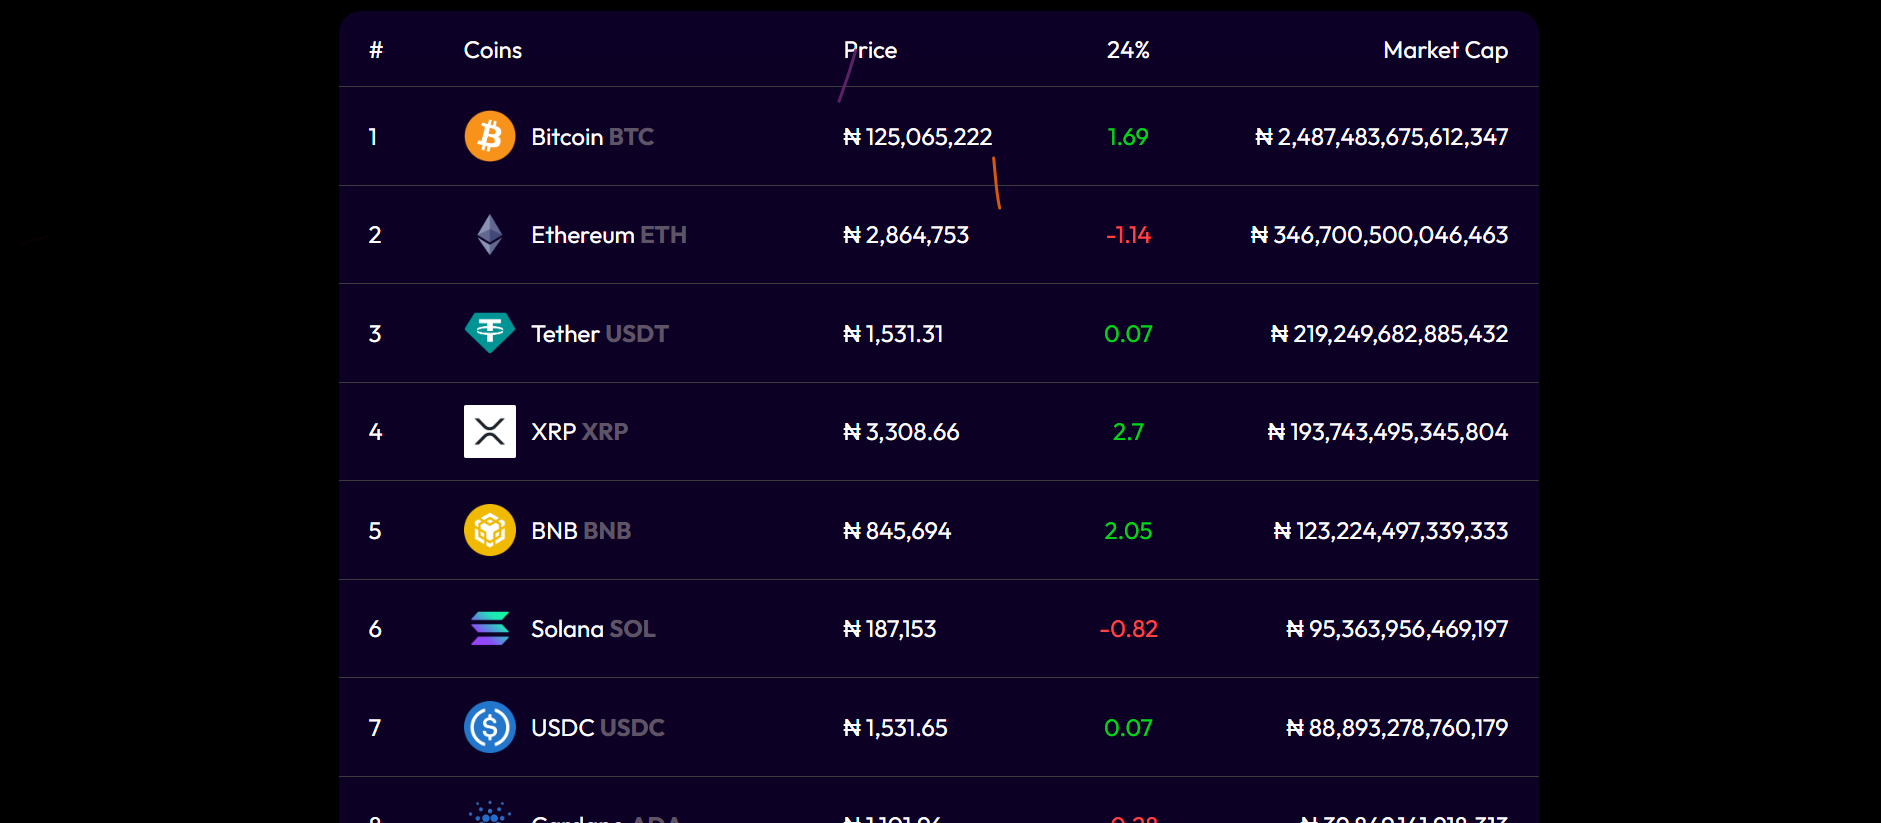1881x823 pixels.
Task: Open the Ethereum ETH coin name
Action: tap(608, 235)
